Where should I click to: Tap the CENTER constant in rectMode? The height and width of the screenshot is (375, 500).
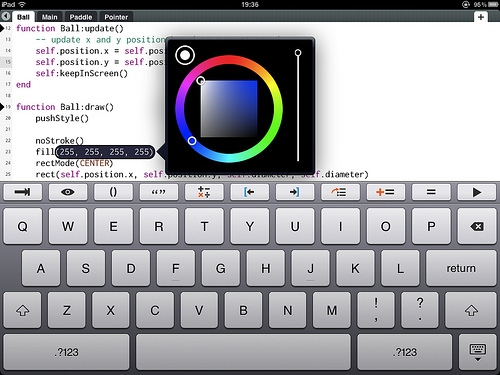pyautogui.click(x=95, y=163)
